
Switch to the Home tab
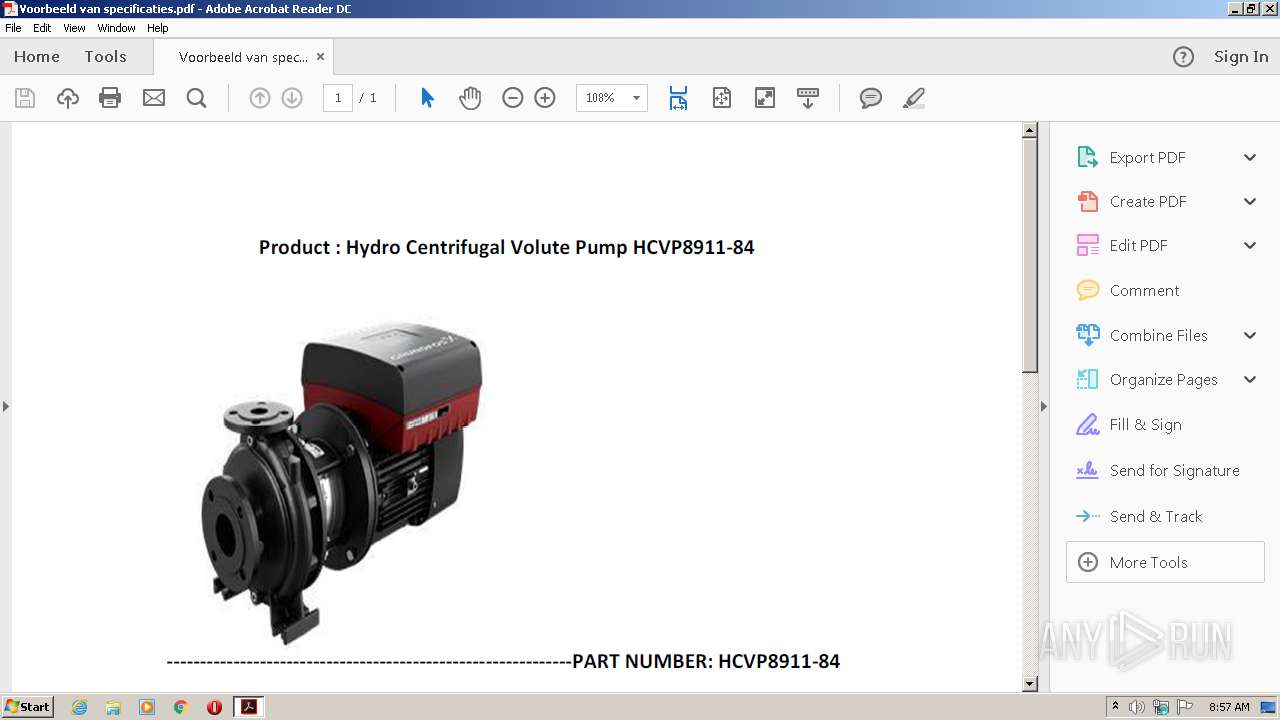37,57
